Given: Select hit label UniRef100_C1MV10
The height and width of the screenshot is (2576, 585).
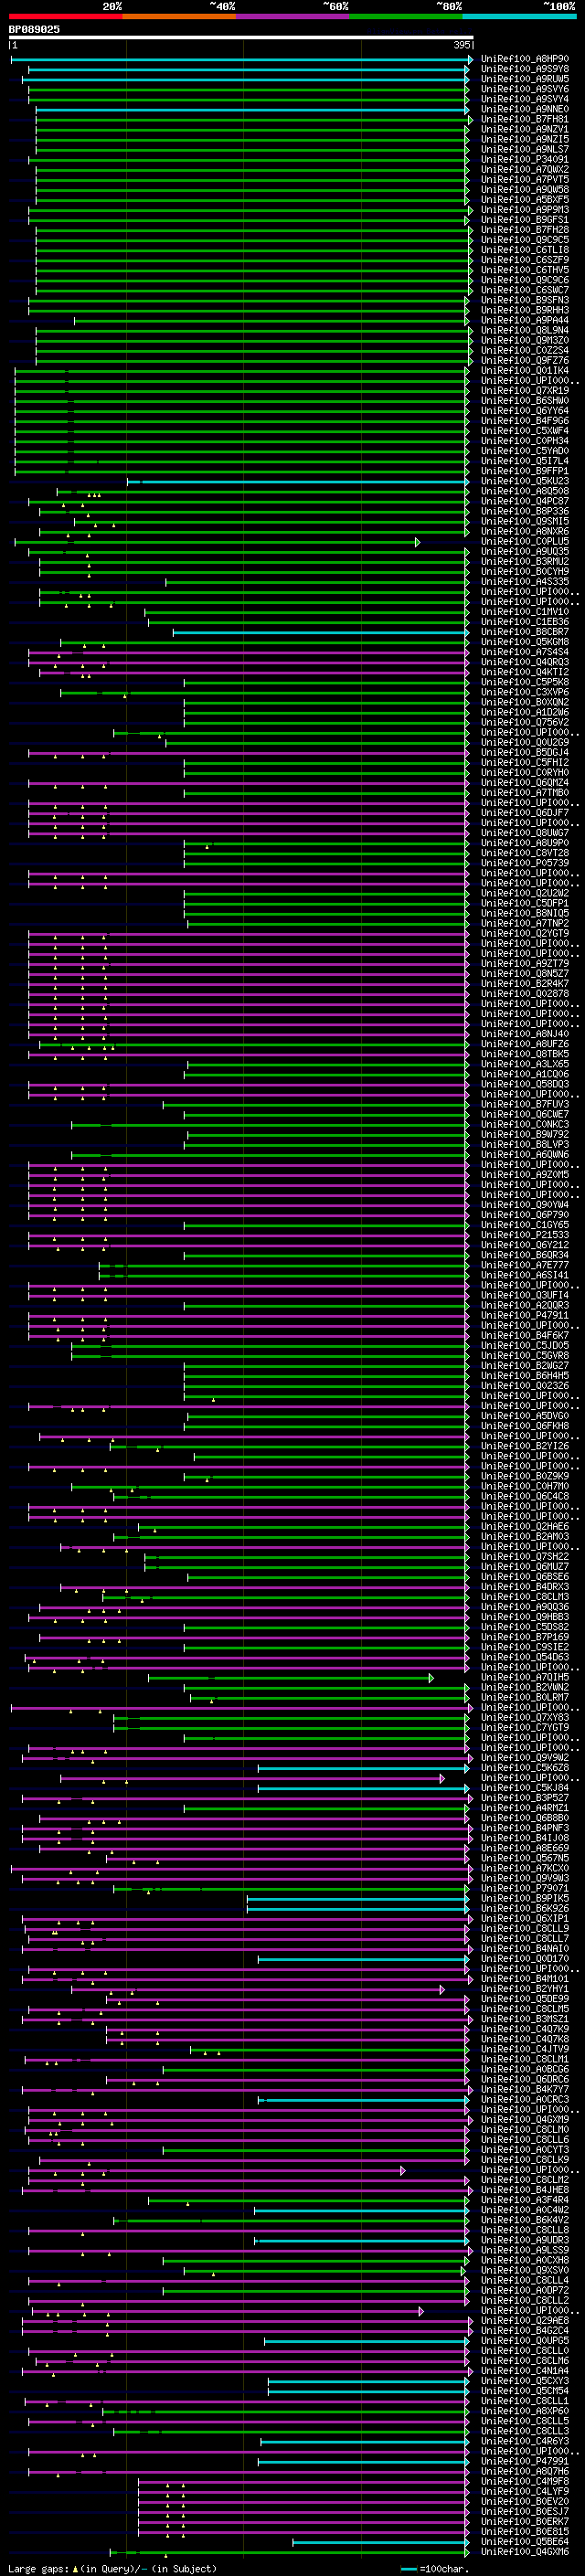Looking at the screenshot, I should pos(525,612).
